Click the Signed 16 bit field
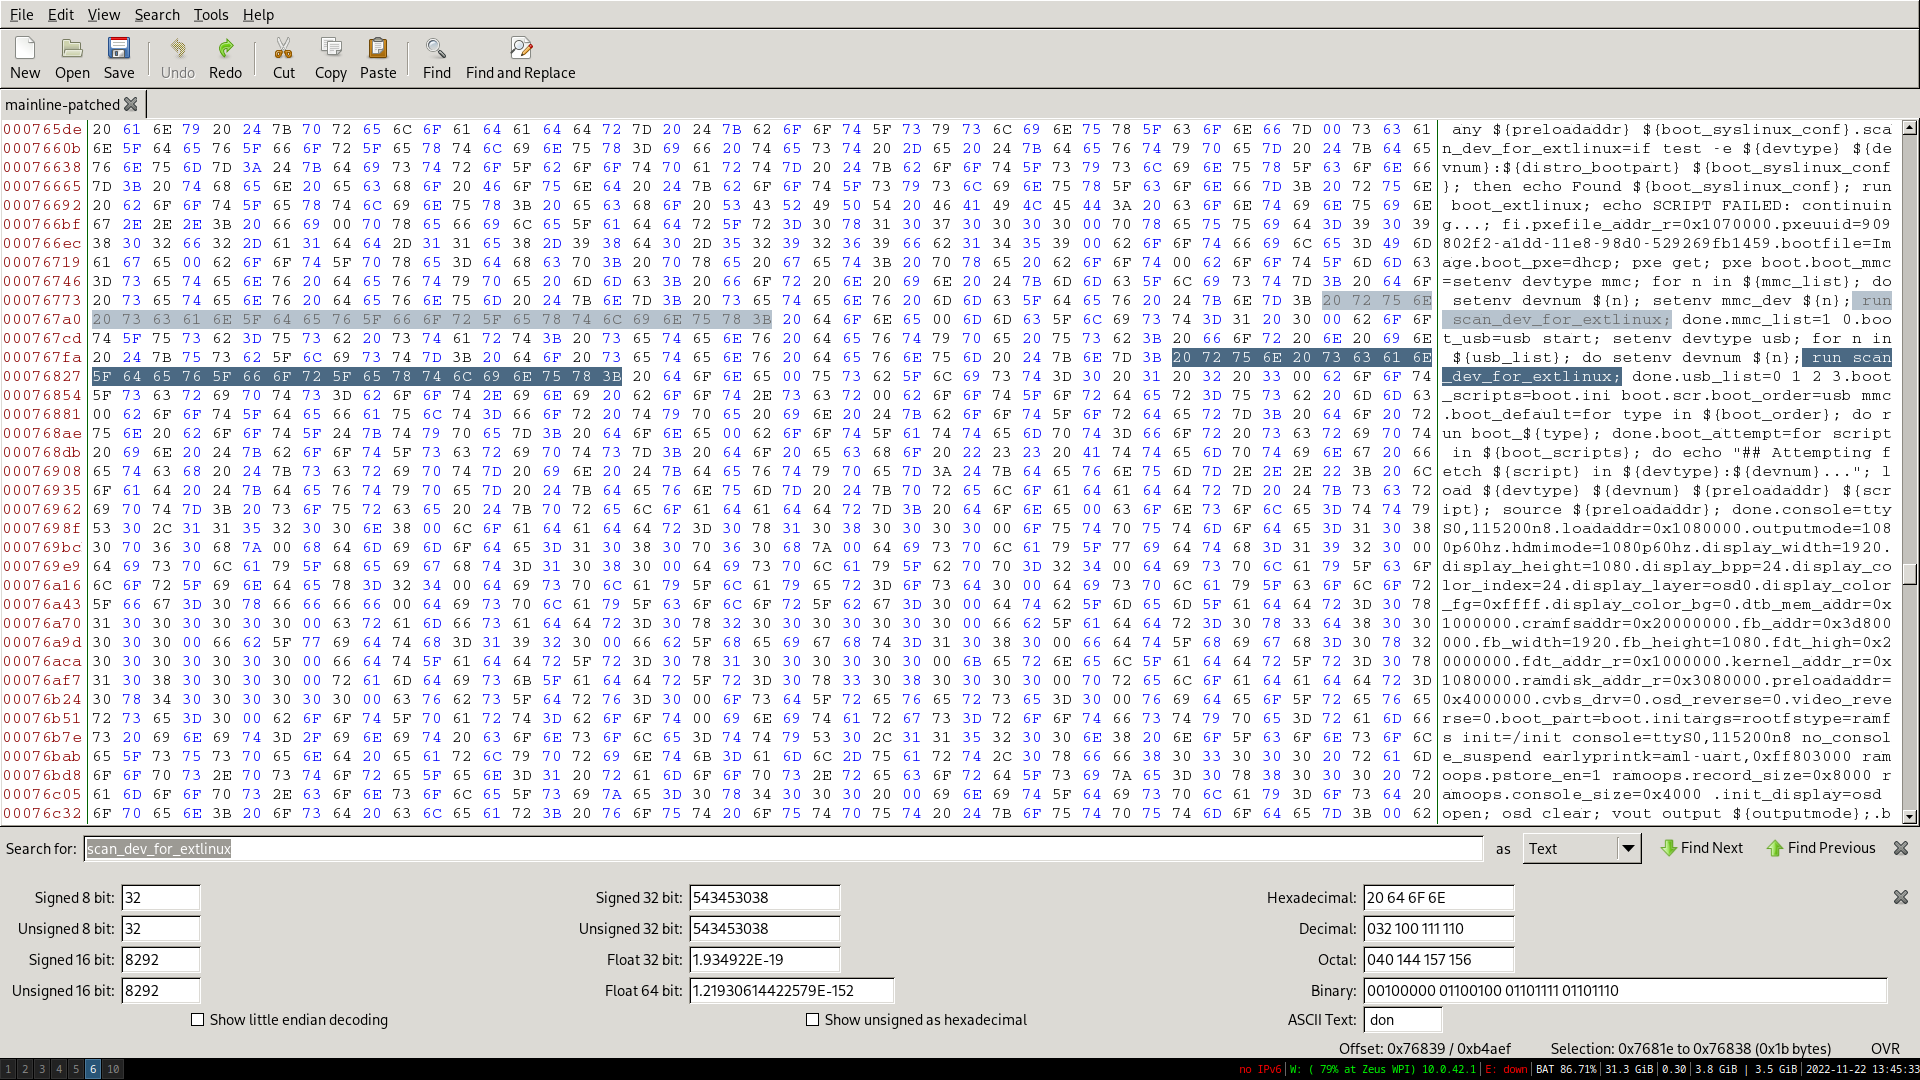 coord(161,960)
